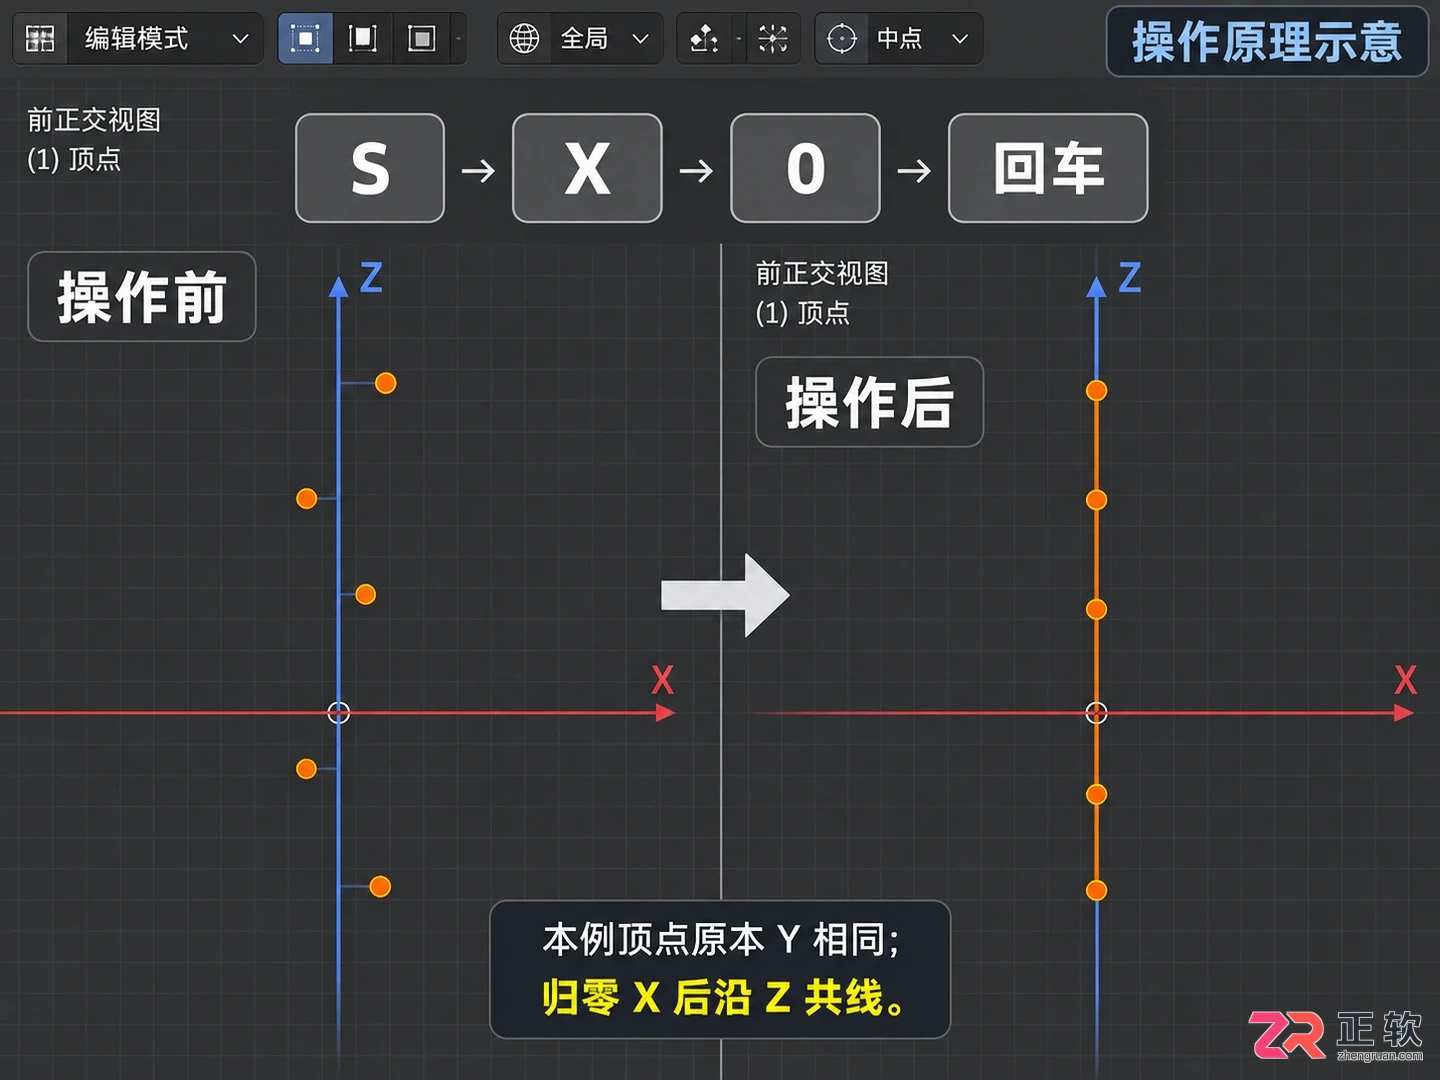Switch to edge select mode icon

pos(363,39)
